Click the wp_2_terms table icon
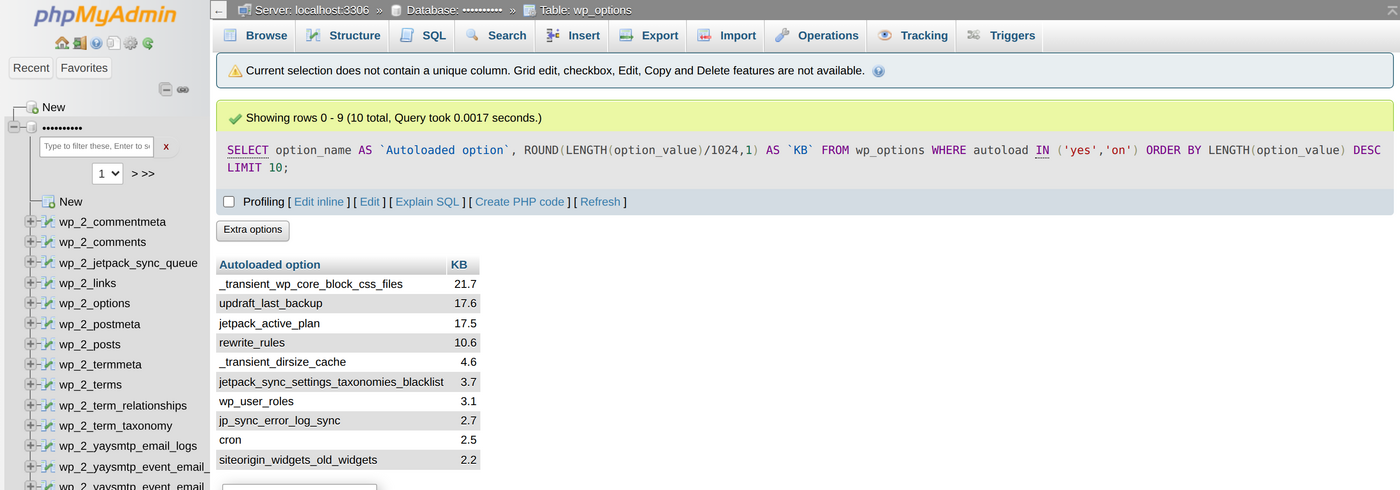1400x490 pixels. (x=48, y=385)
